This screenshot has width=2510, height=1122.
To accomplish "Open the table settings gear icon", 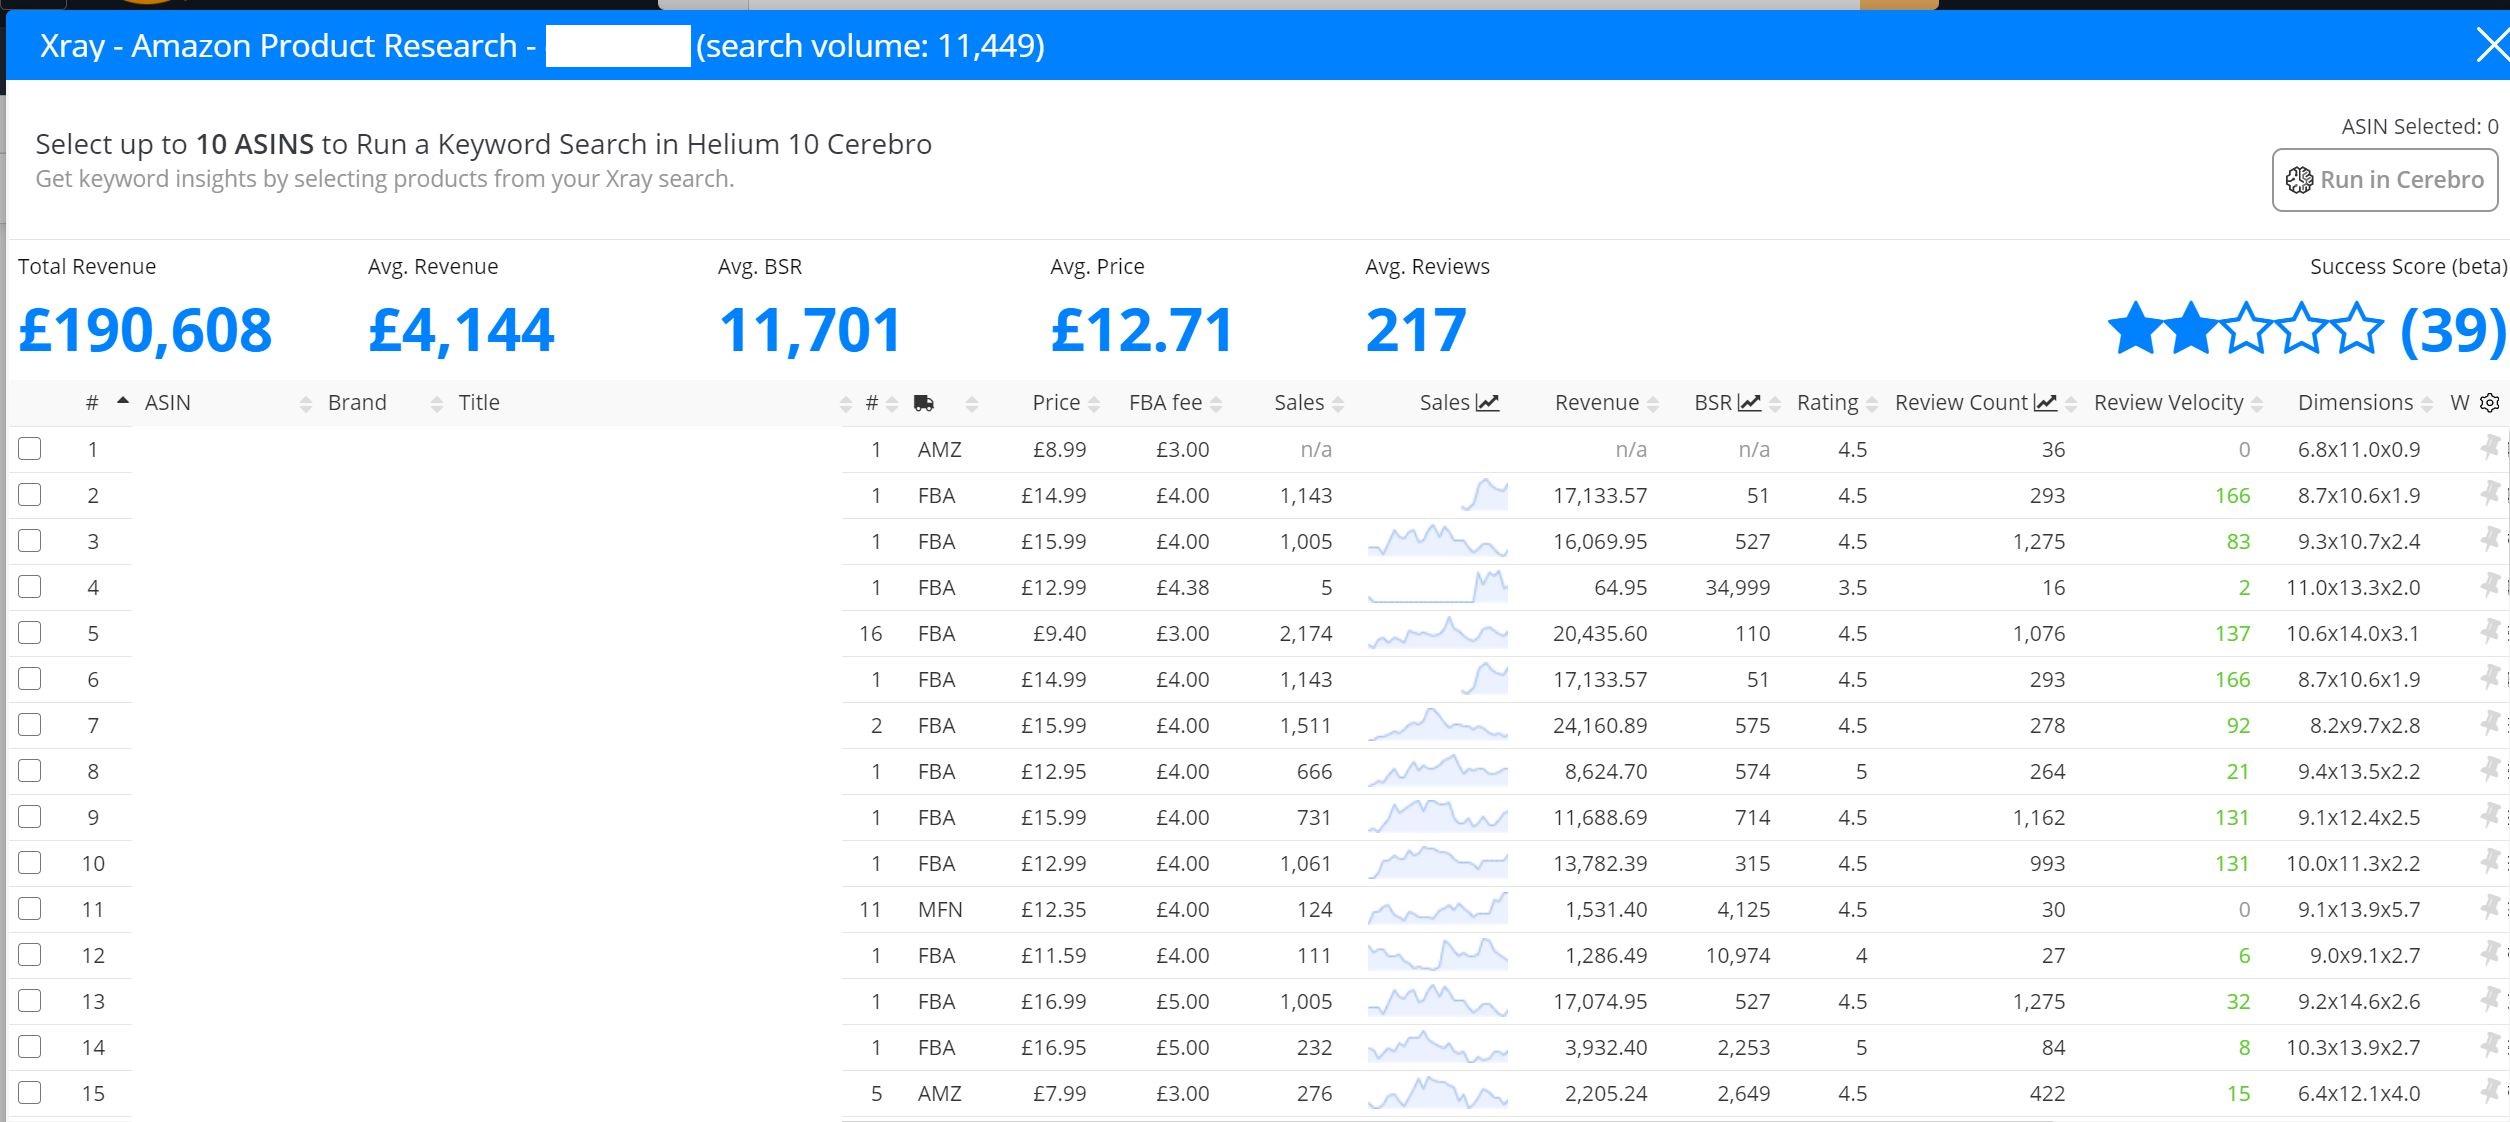I will (2490, 403).
